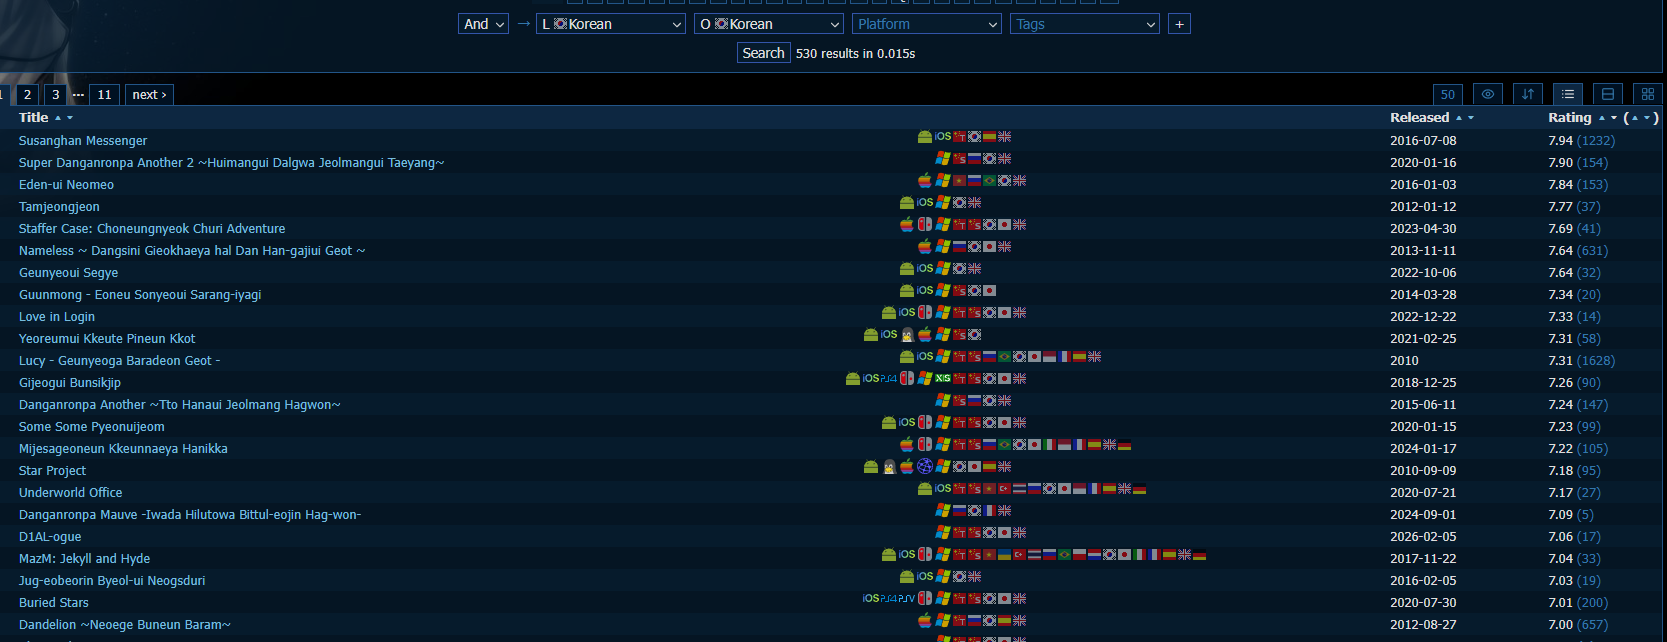Sort Rating column ascending

point(1602,118)
